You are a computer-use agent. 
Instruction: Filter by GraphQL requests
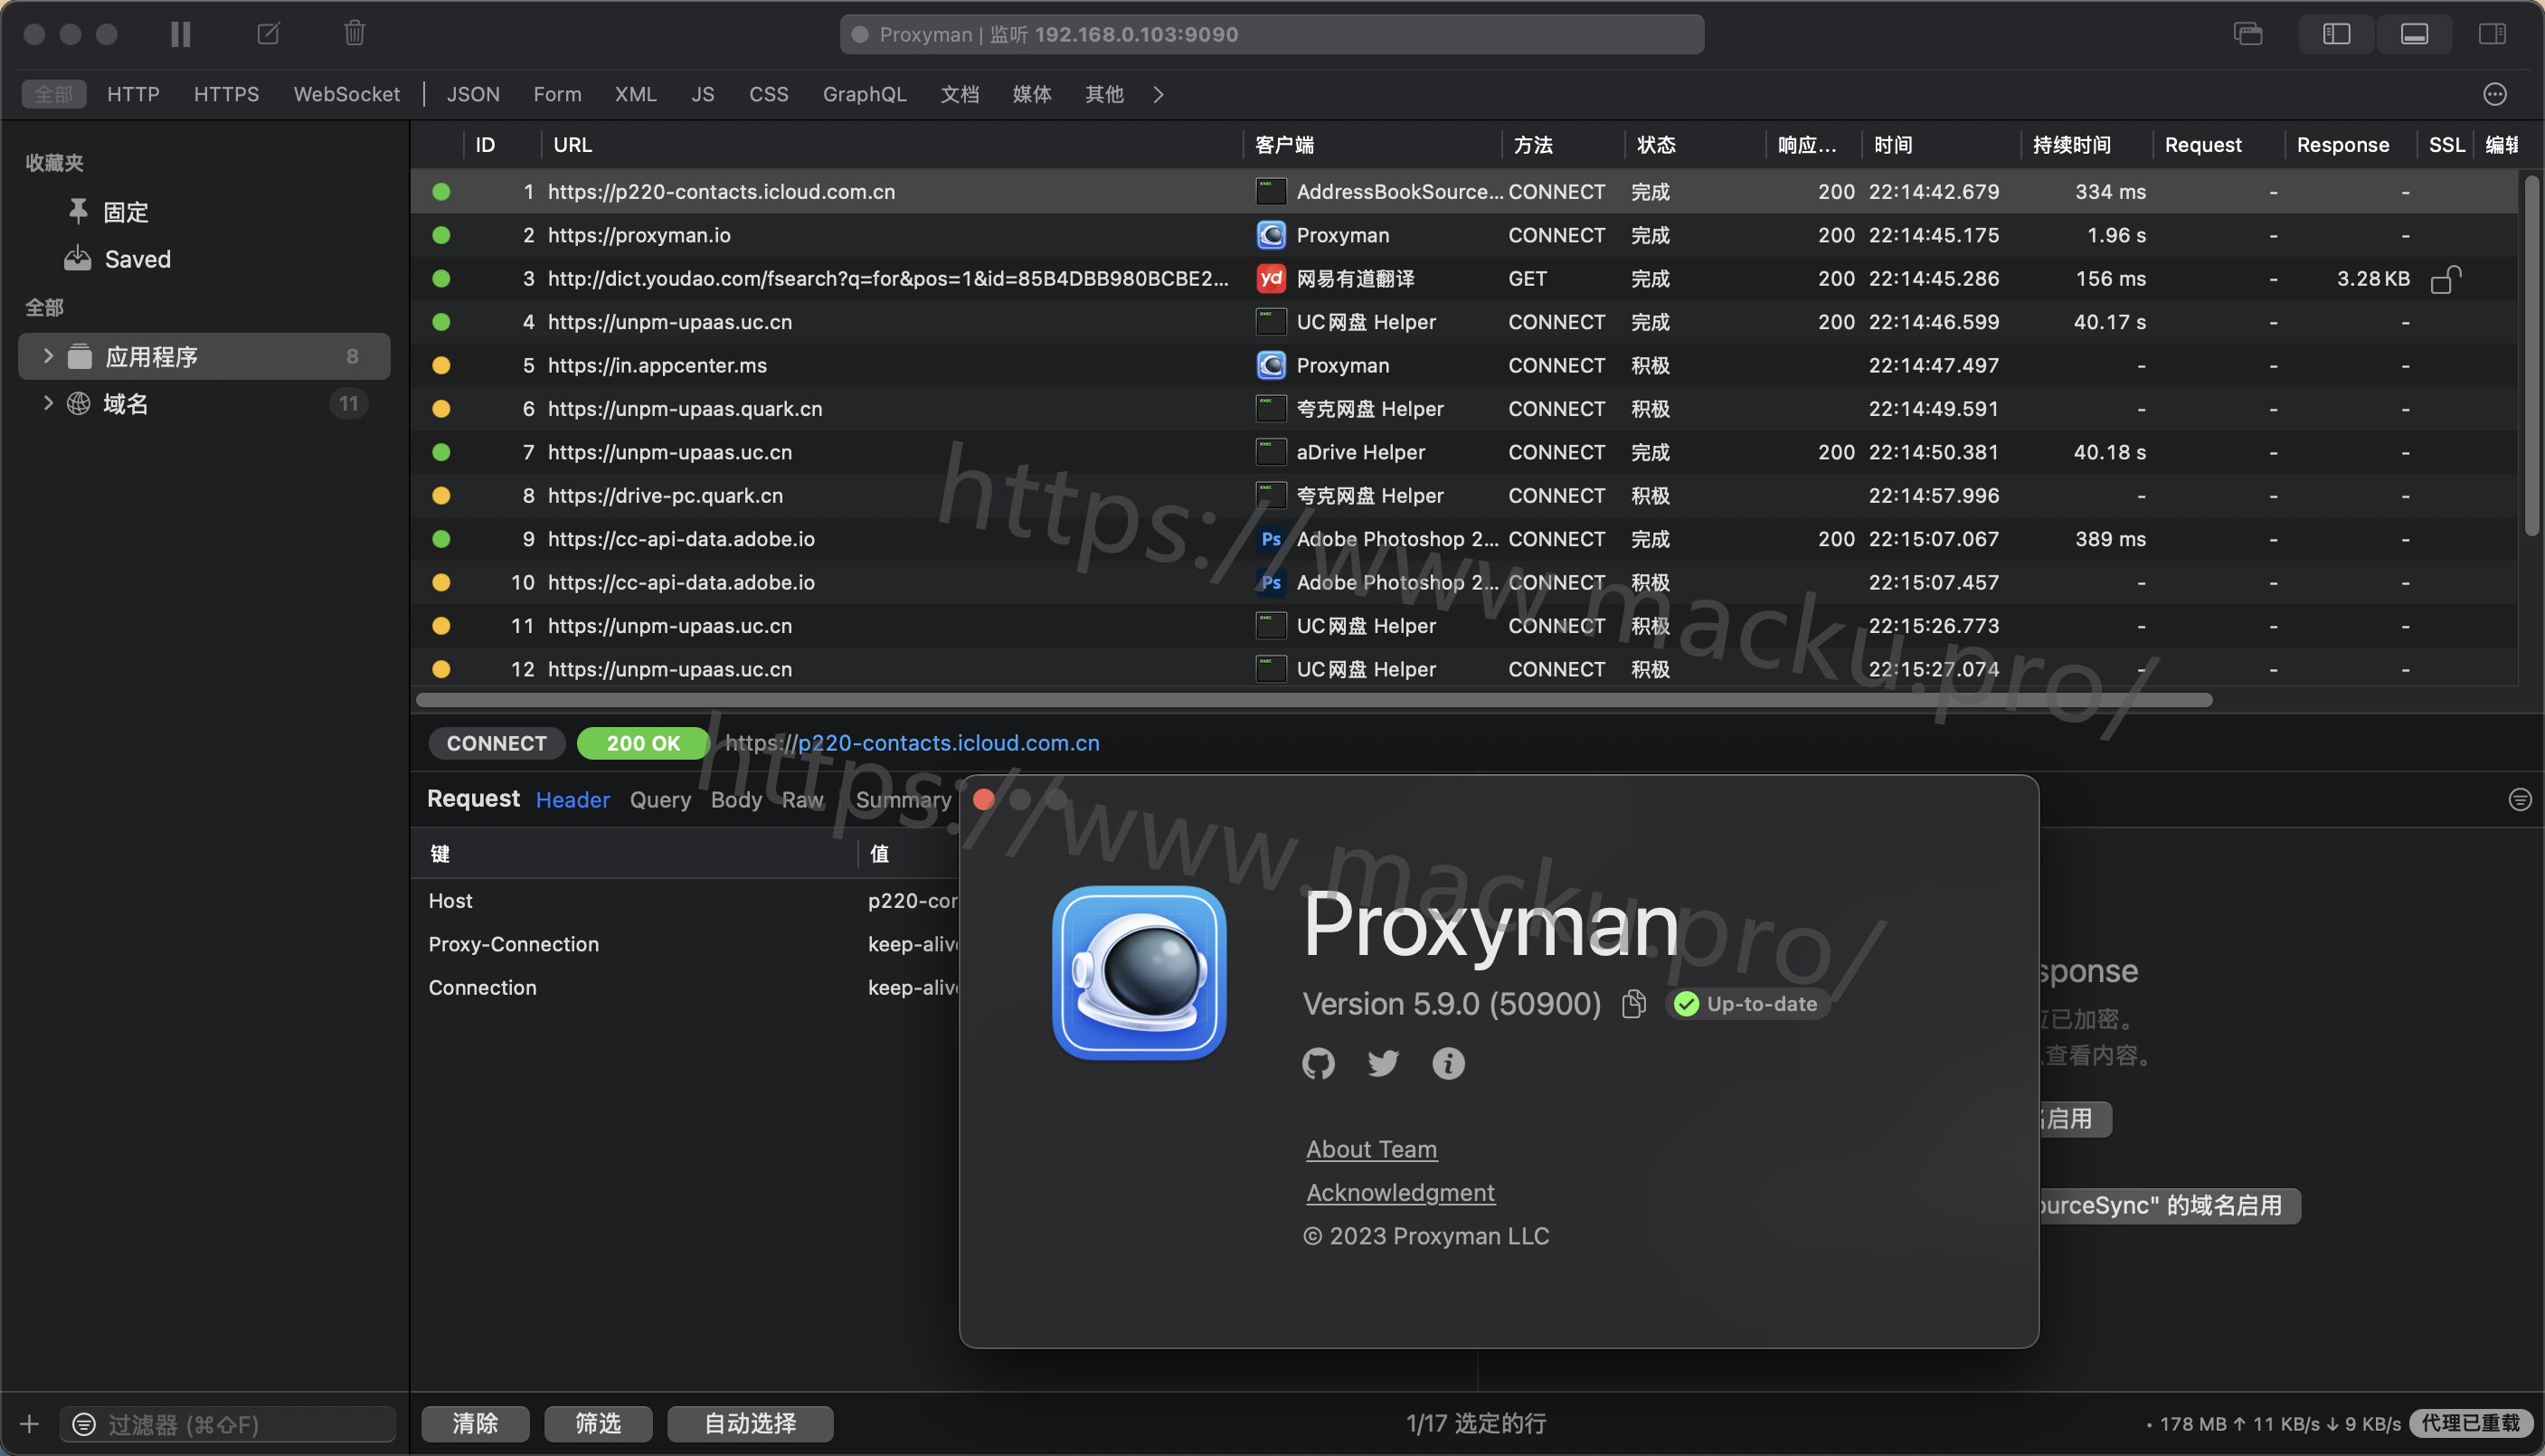click(x=864, y=94)
